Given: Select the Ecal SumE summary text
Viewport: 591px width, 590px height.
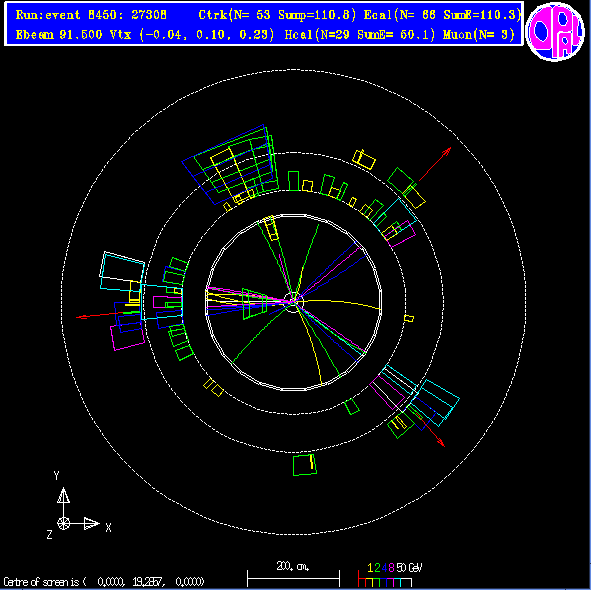Looking at the screenshot, I should (442, 15).
